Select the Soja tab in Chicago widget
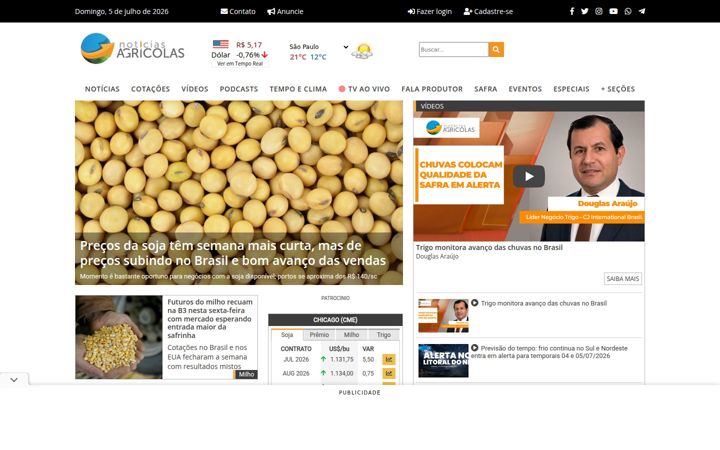This screenshot has width=720, height=450. click(287, 335)
